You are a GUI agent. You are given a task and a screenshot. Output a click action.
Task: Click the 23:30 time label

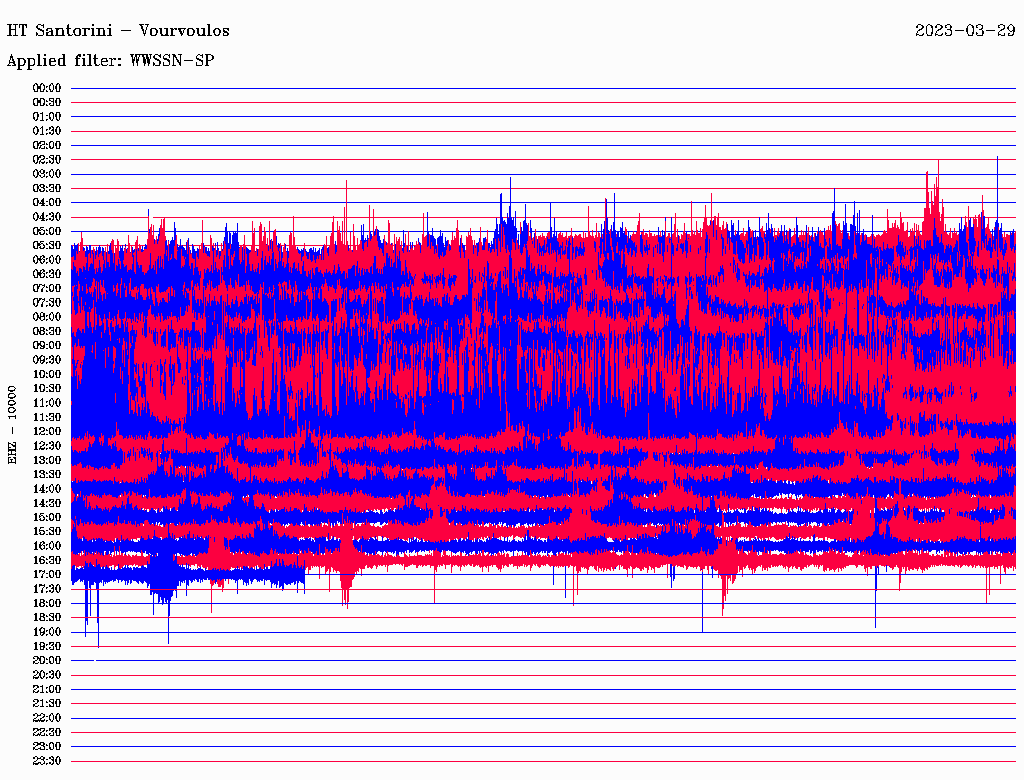coord(47,761)
